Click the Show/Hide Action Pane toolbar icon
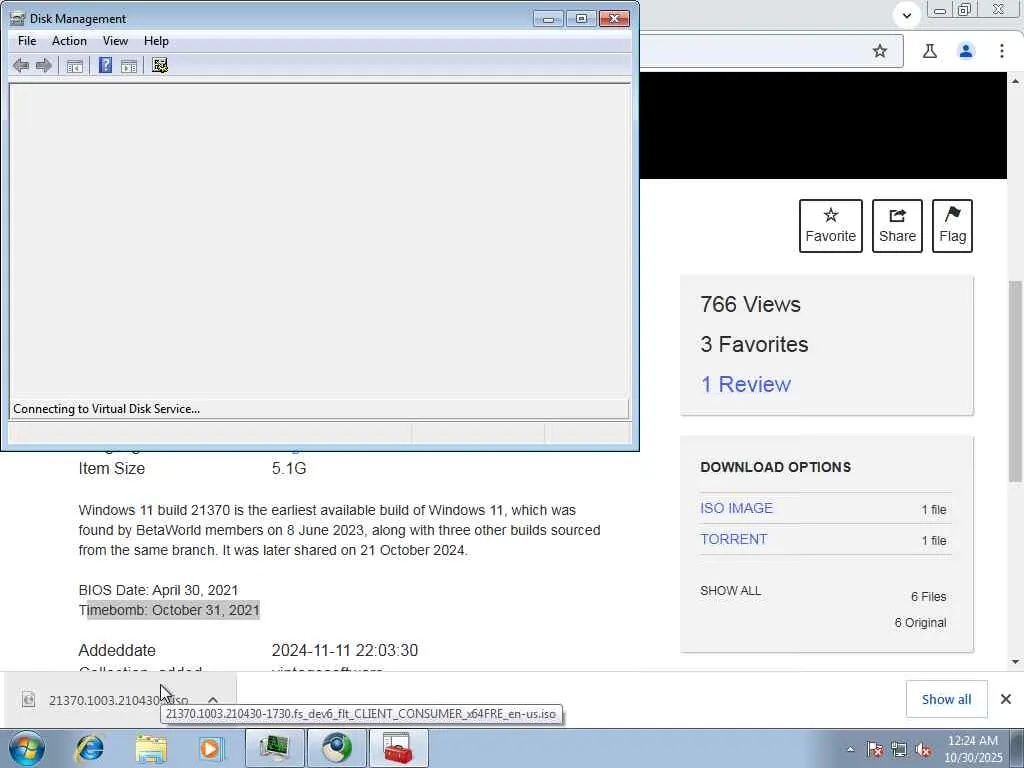The width and height of the screenshot is (1024, 768). tap(129, 65)
